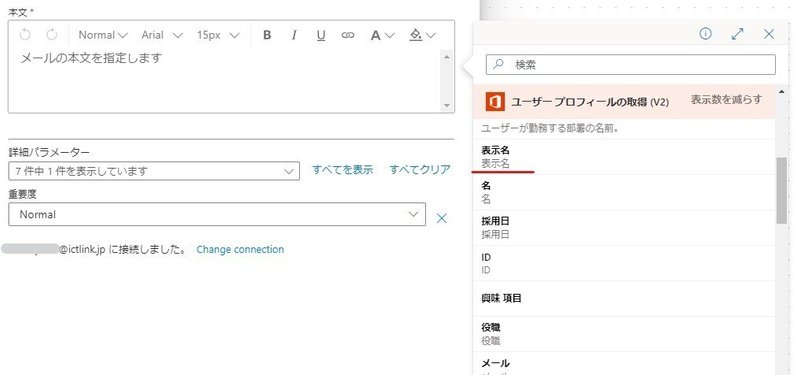This screenshot has width=800, height=375.
Task: Open the highlight fill color dropdown
Action: coord(422,35)
